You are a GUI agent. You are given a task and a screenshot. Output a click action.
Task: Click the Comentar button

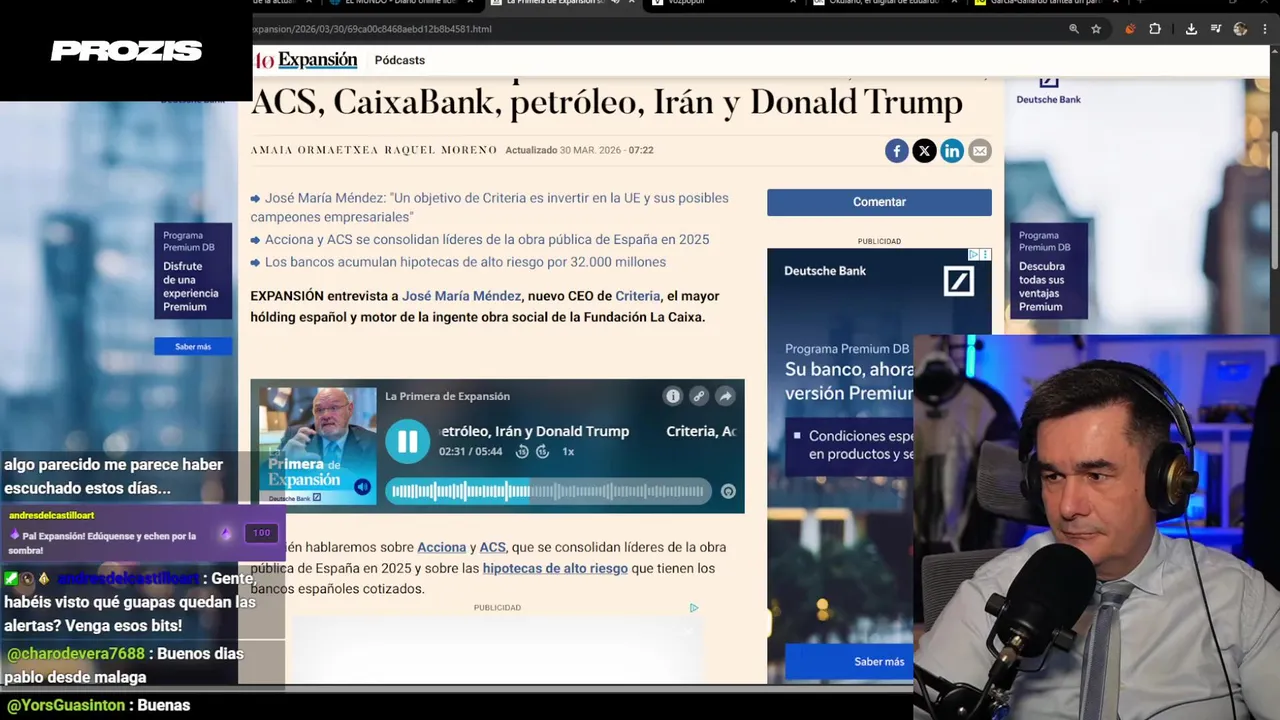point(879,202)
